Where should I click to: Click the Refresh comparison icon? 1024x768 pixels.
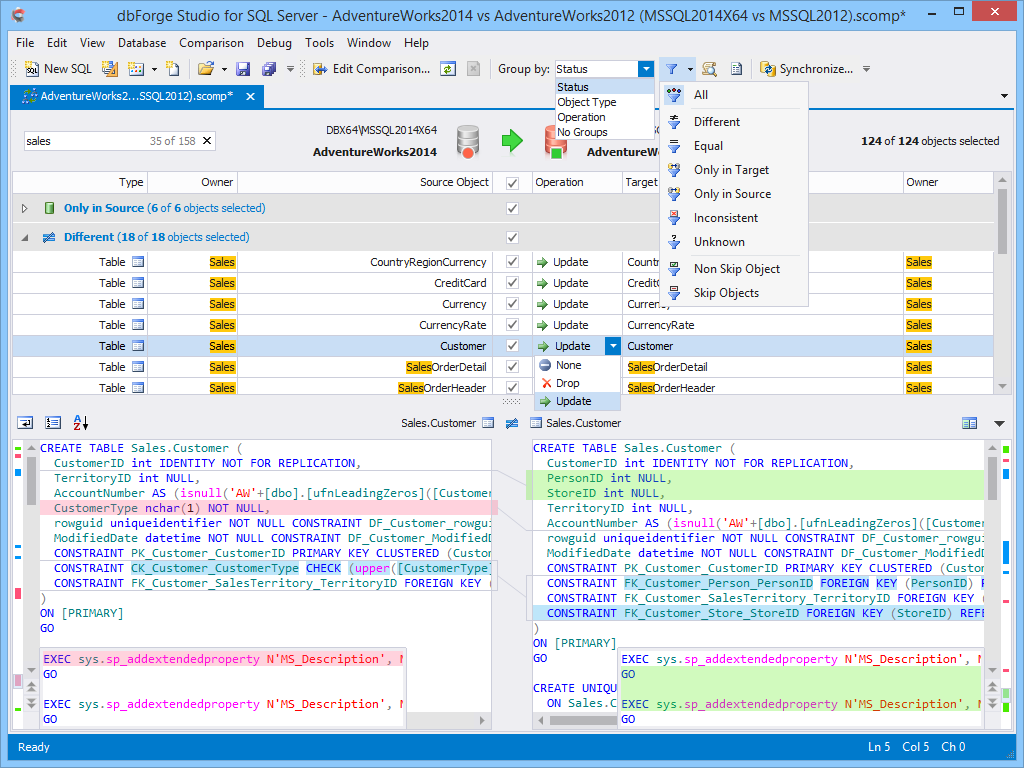pos(448,69)
